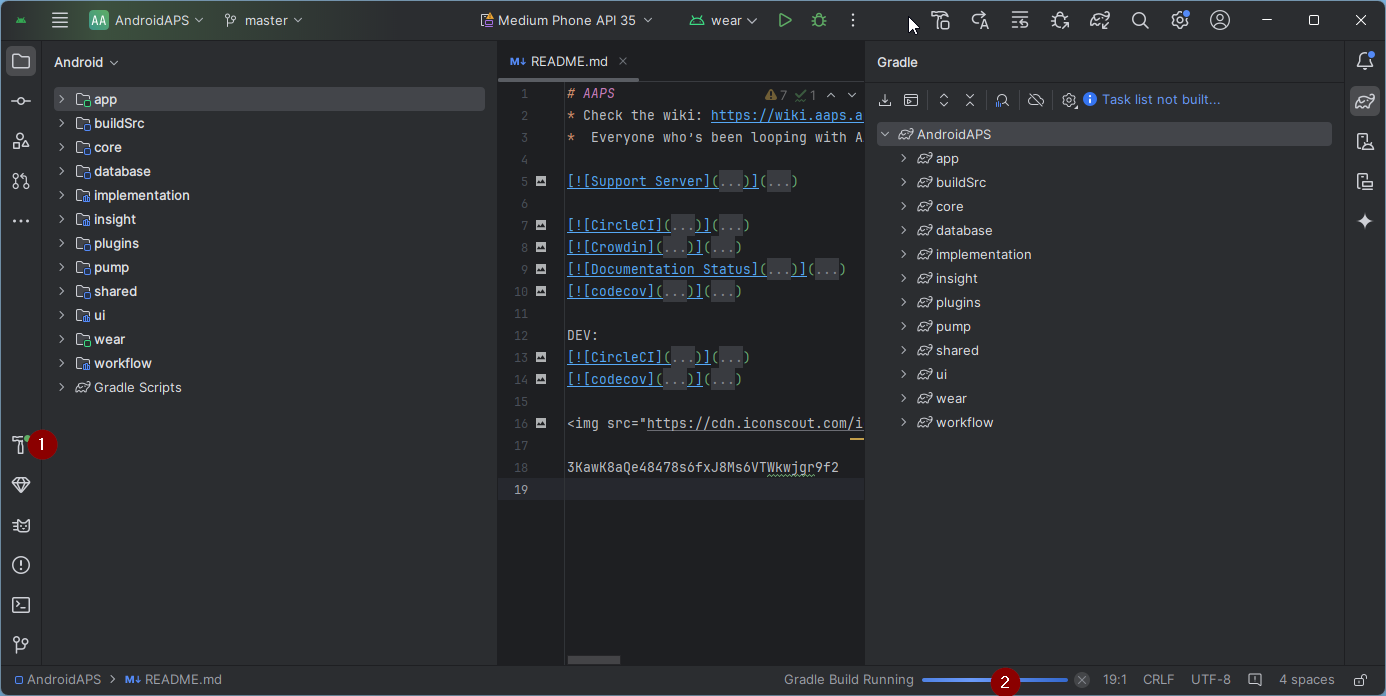The image size is (1386, 696).
Task: Expand plugins module in Project tree
Action: [62, 243]
